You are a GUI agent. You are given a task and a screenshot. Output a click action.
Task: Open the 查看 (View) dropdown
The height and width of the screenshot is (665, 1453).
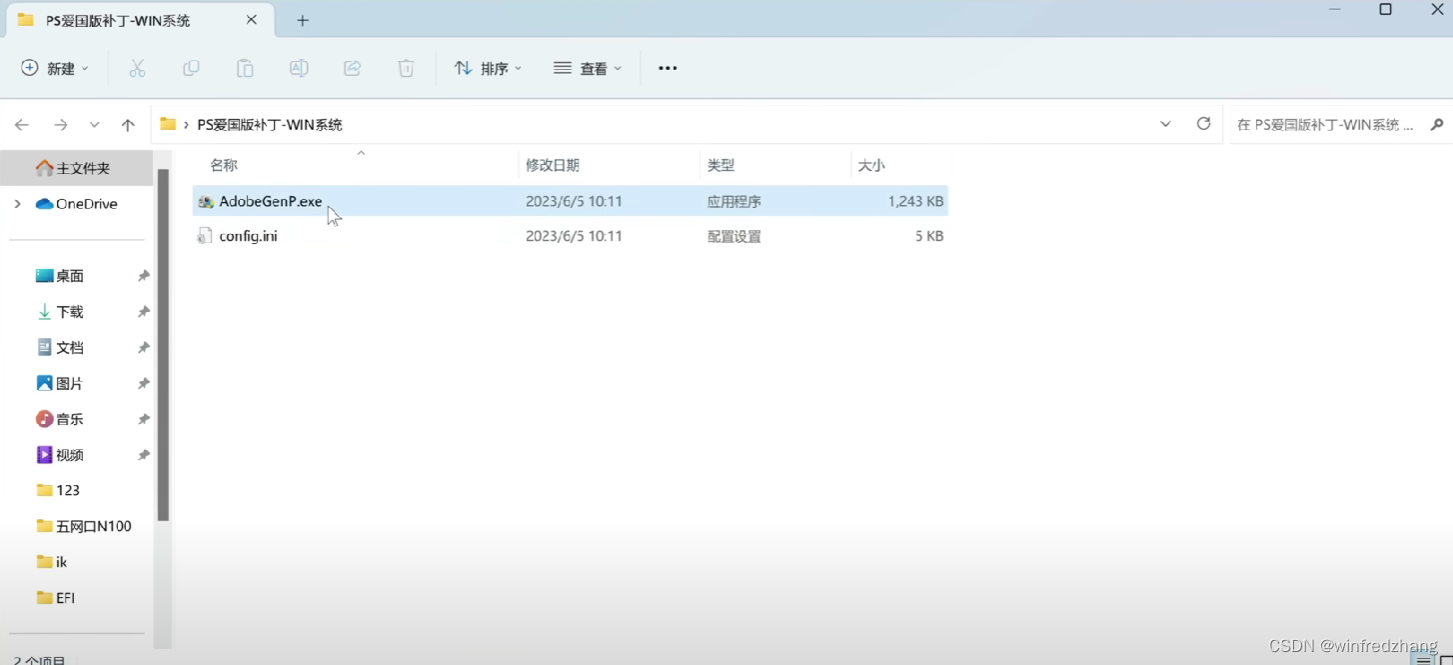click(x=588, y=68)
